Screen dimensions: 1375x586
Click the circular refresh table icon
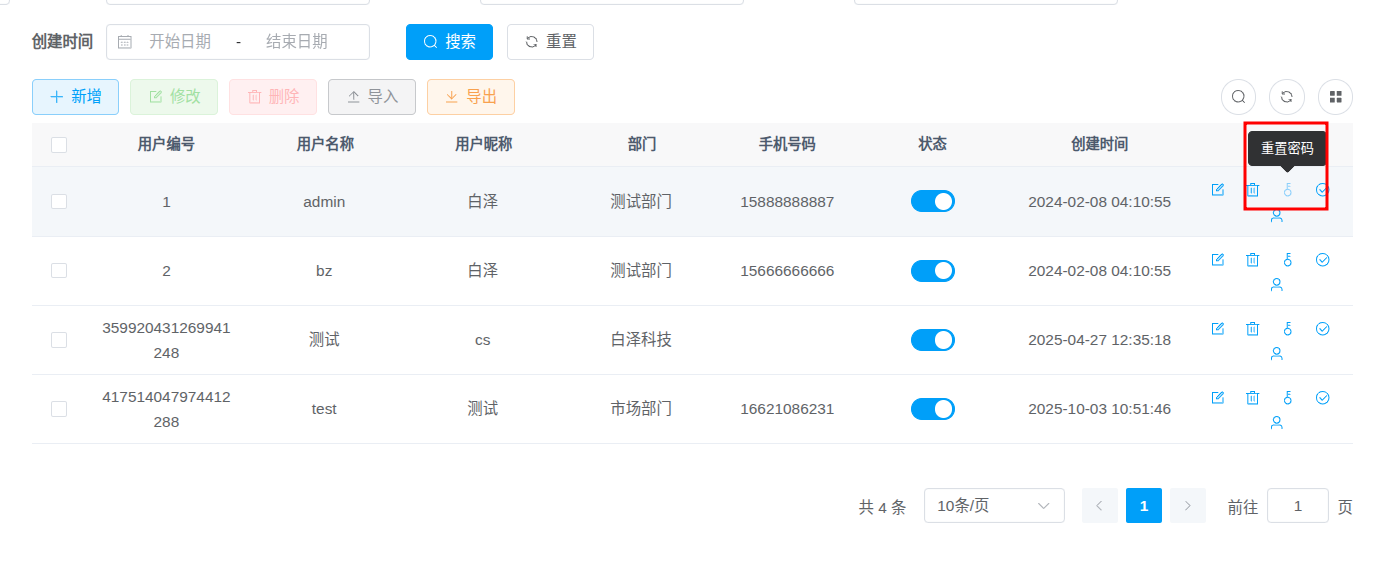[x=1287, y=97]
